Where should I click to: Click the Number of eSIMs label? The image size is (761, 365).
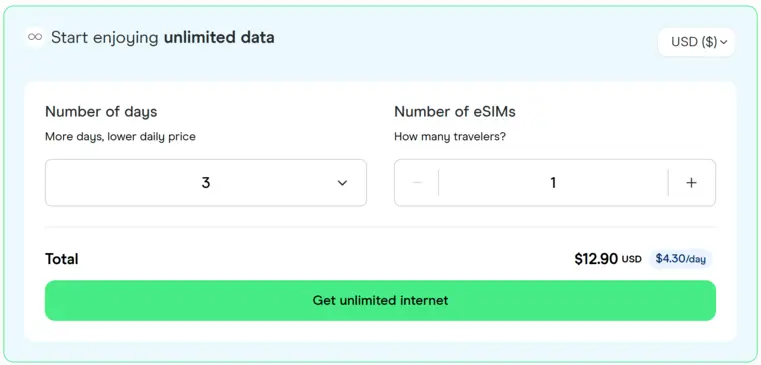455,112
